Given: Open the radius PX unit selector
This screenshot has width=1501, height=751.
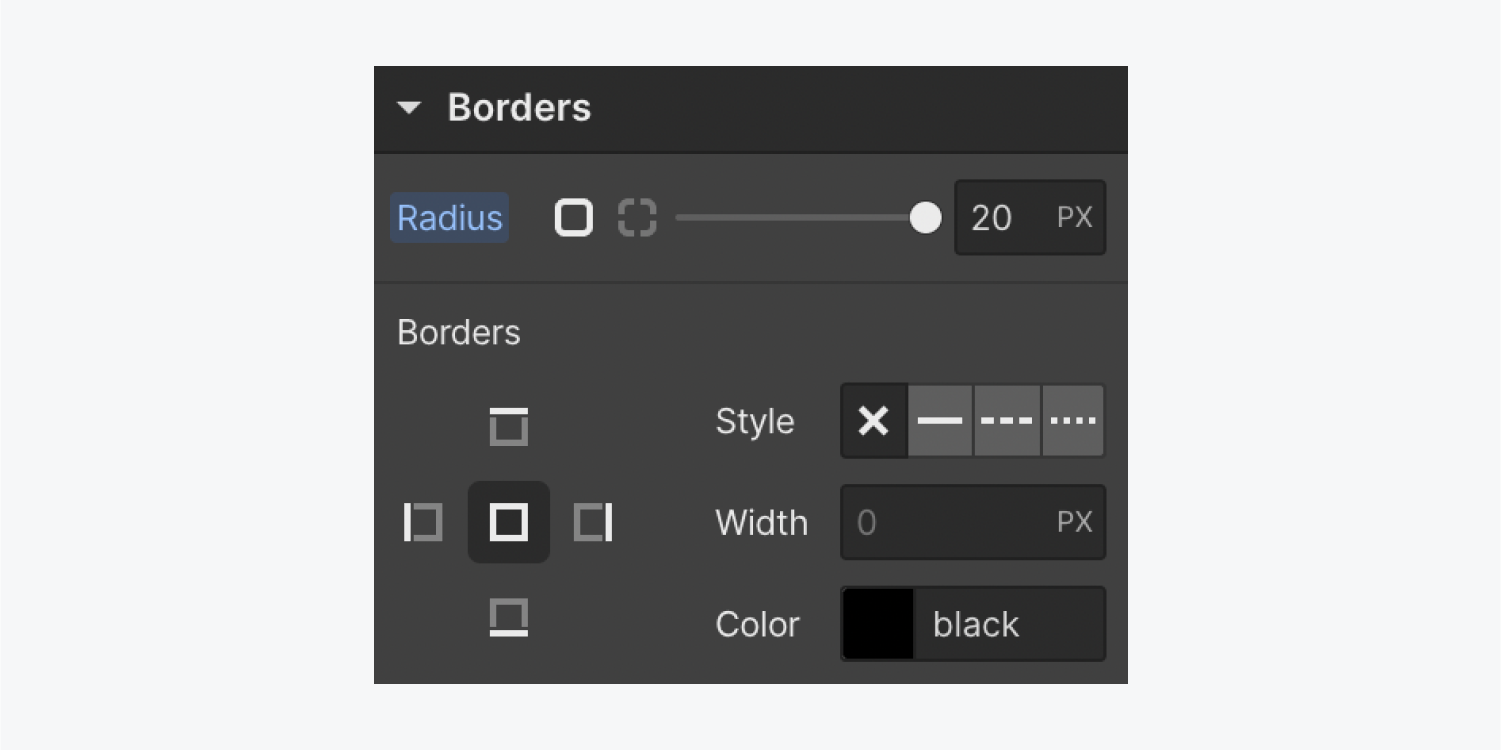Looking at the screenshot, I should (1075, 218).
